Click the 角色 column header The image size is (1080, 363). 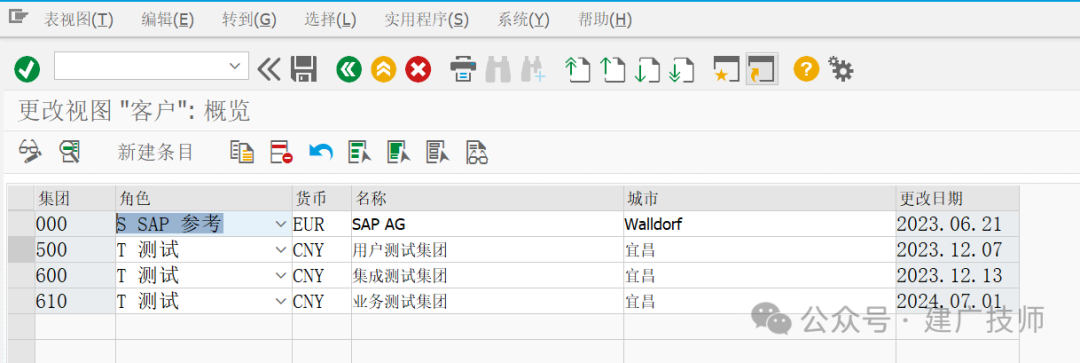[203, 198]
